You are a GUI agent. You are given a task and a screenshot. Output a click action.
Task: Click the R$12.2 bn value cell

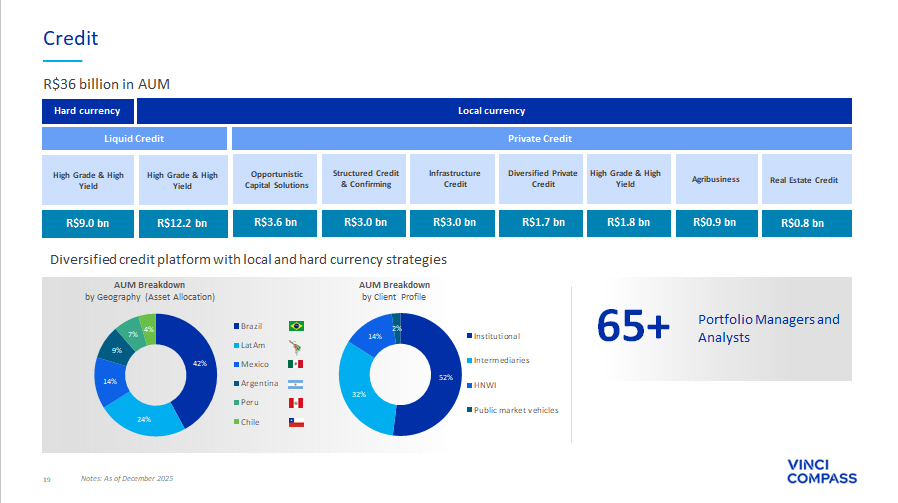(182, 223)
